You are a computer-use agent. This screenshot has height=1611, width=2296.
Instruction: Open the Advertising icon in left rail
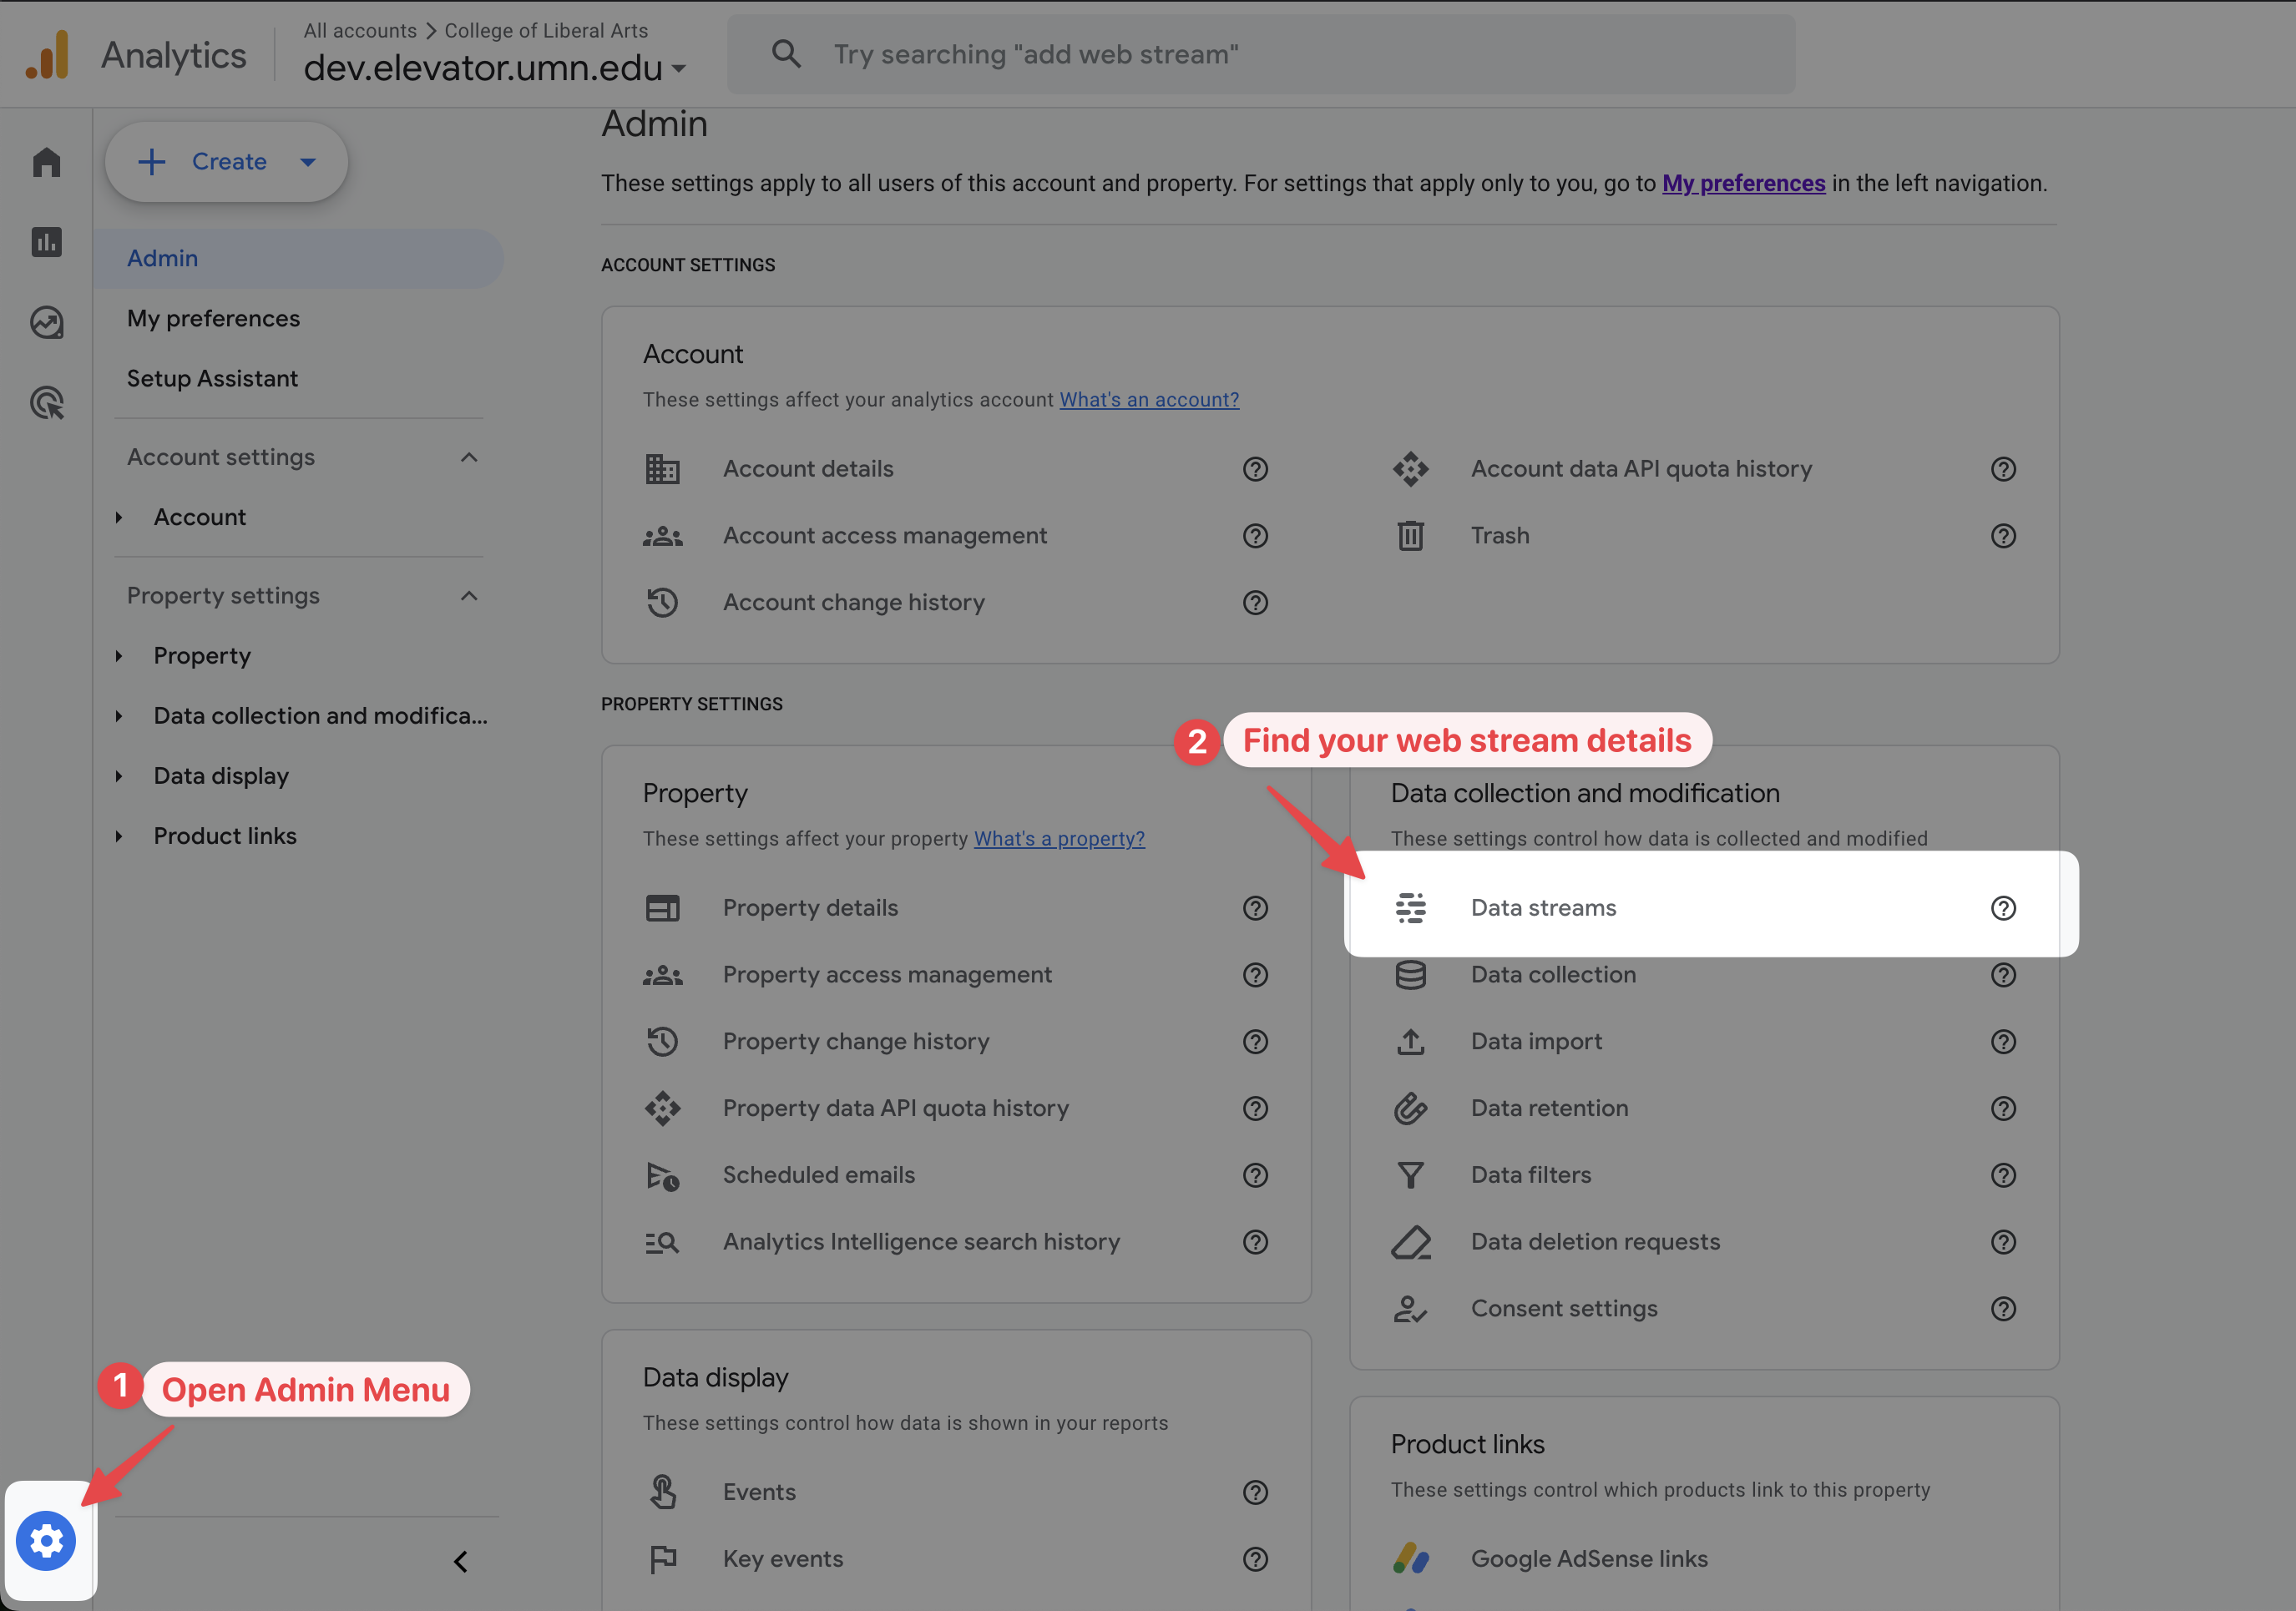[46, 403]
